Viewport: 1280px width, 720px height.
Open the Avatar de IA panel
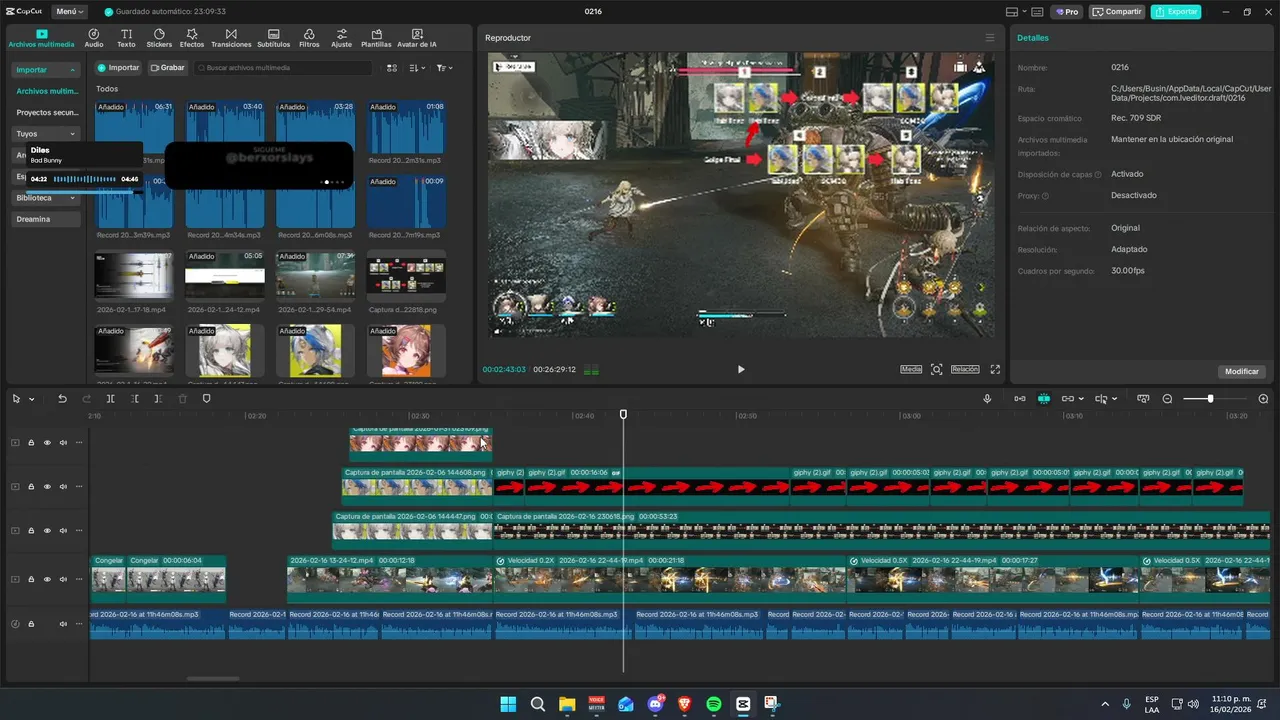(417, 38)
